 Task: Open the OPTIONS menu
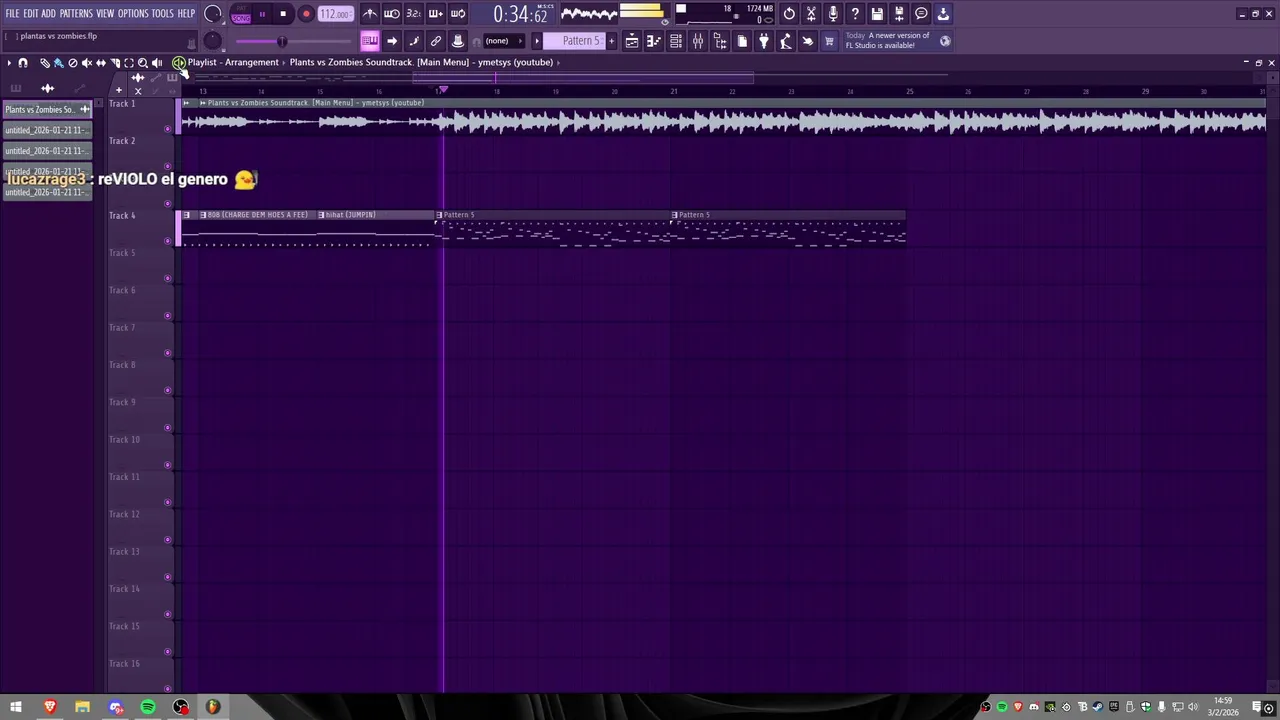point(133,14)
